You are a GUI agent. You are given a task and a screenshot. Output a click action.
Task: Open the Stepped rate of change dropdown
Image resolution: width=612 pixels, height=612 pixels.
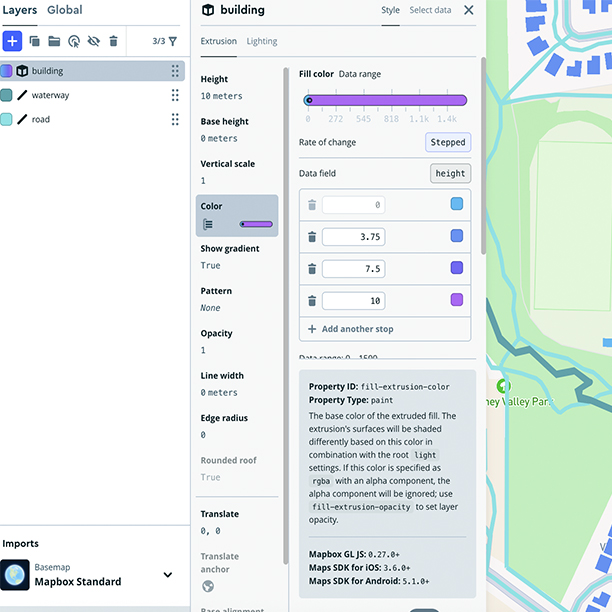pos(448,142)
